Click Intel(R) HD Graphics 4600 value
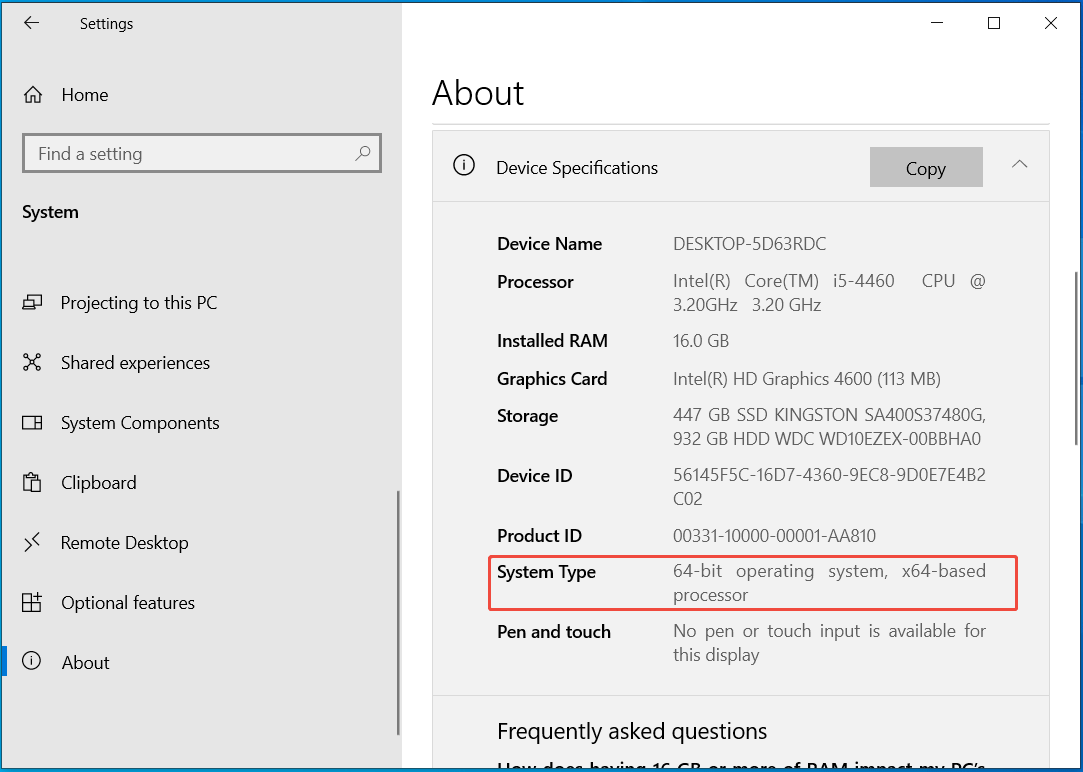Image resolution: width=1083 pixels, height=772 pixels. pos(807,378)
